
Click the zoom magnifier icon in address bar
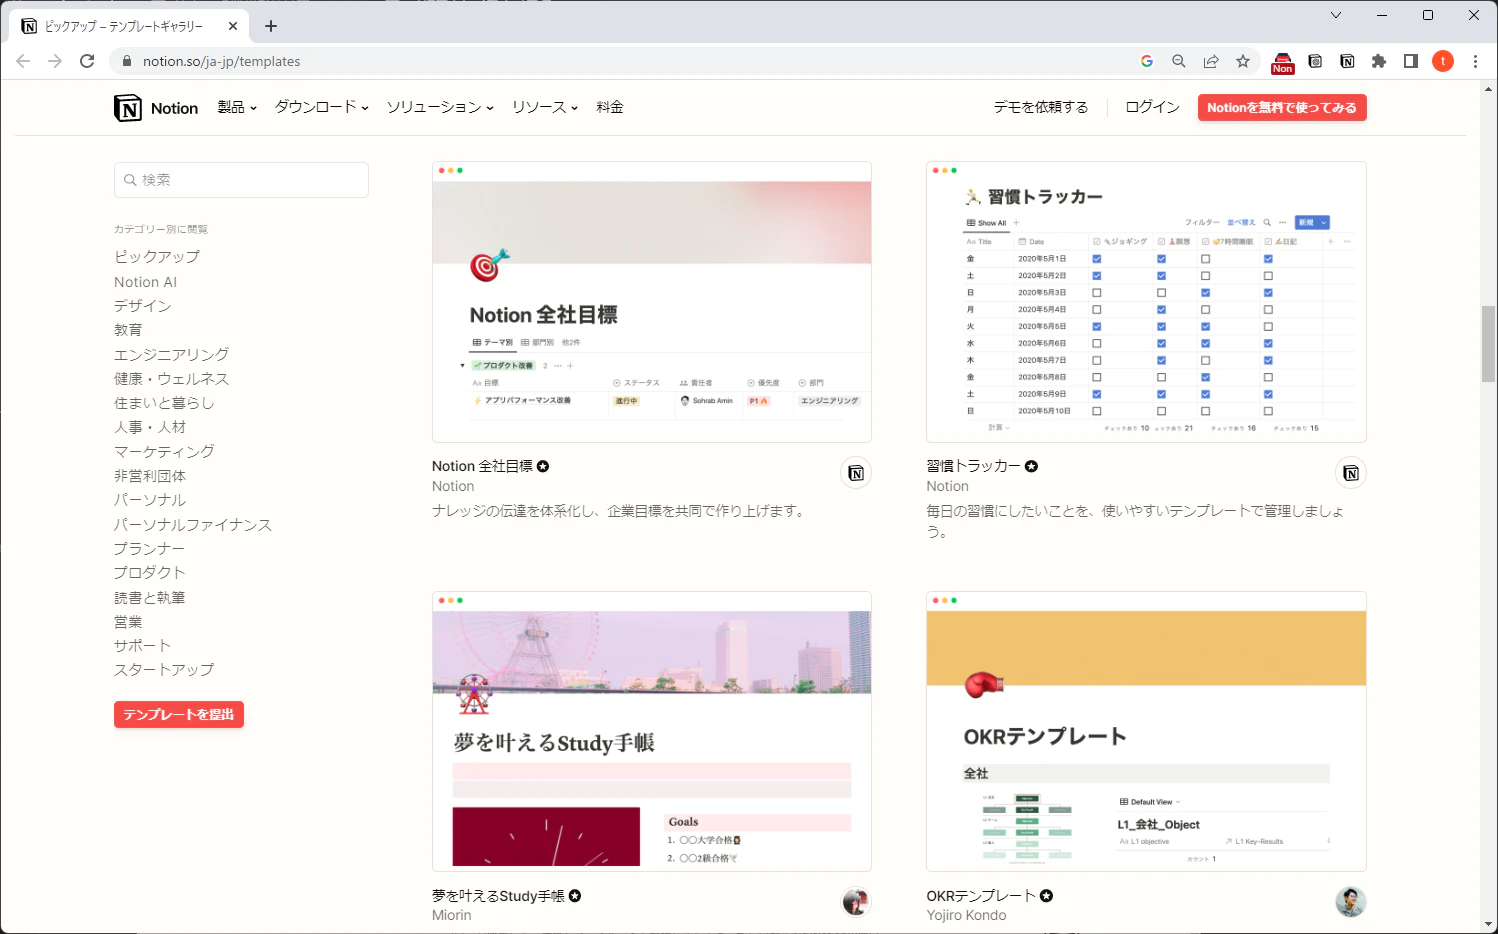click(x=1179, y=61)
